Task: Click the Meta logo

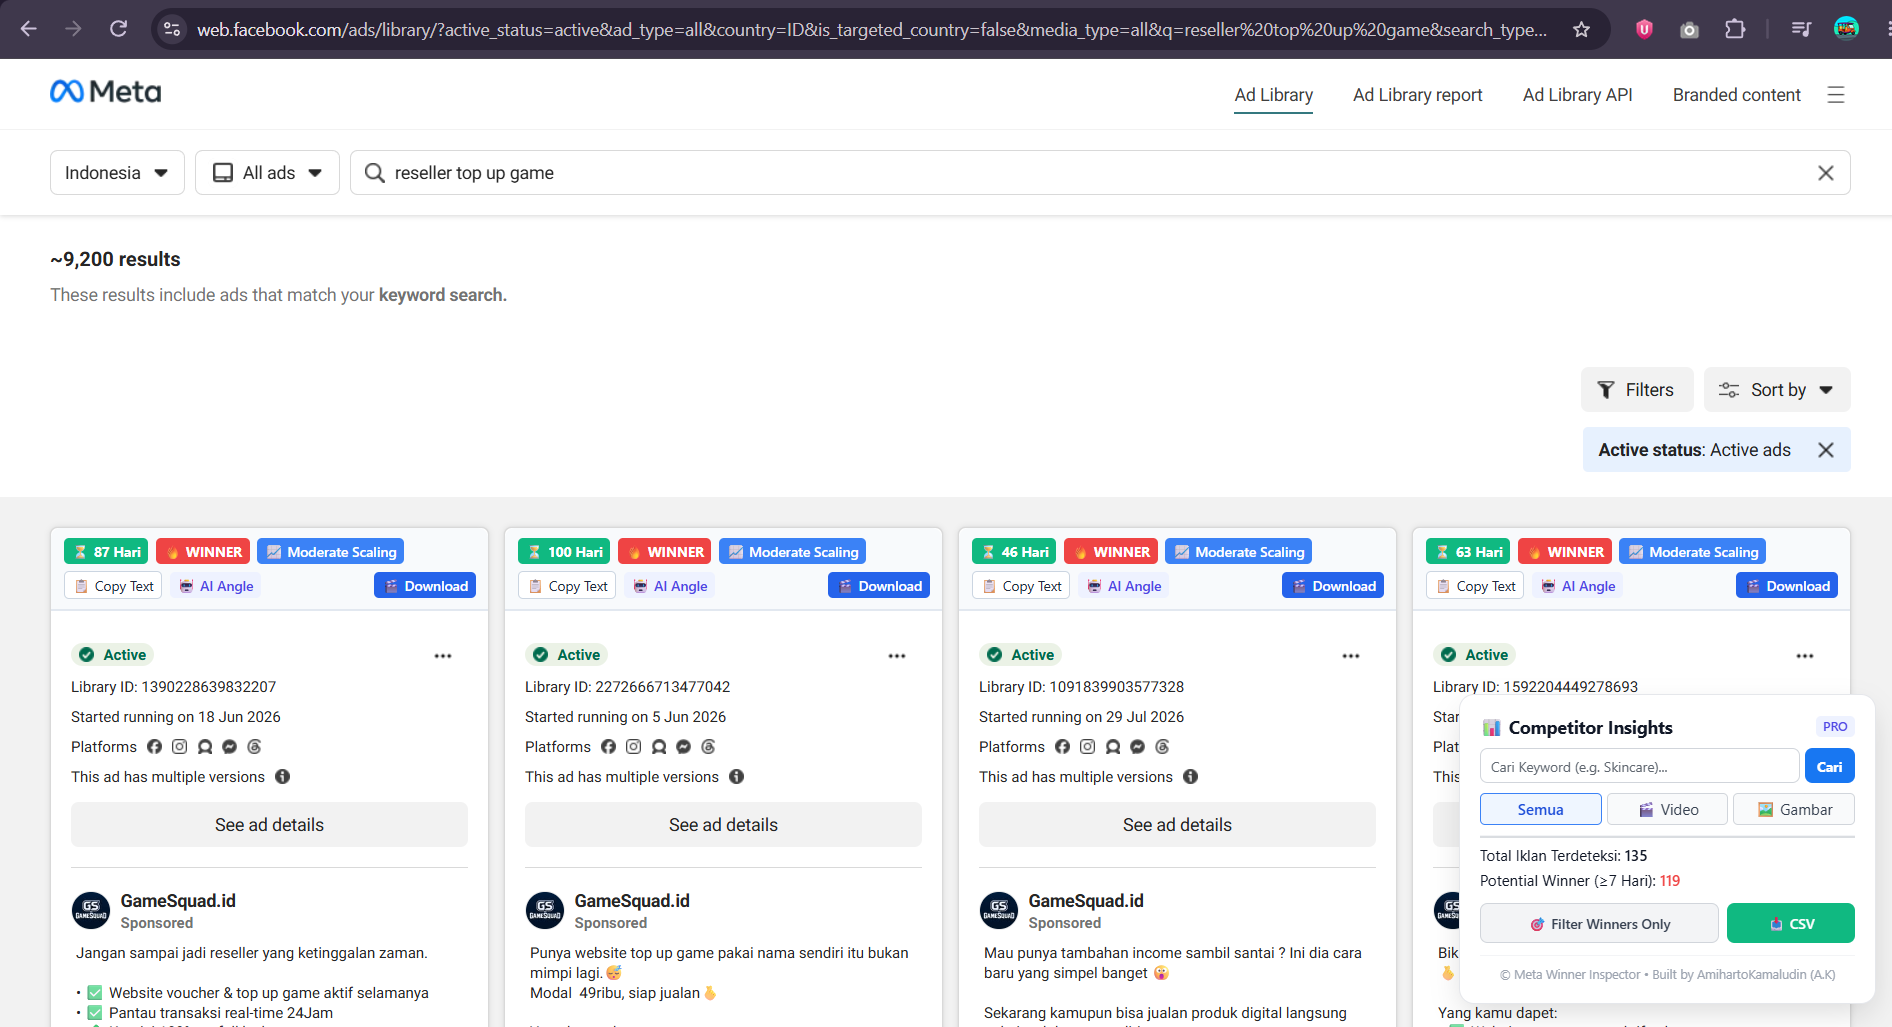Action: [105, 92]
